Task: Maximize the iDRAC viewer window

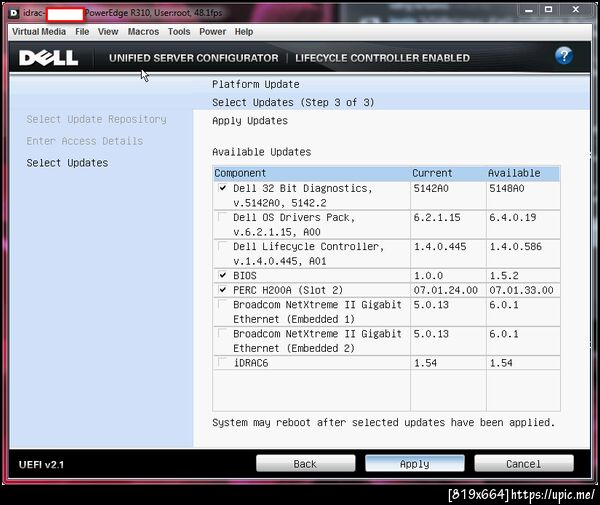Action: (x=548, y=10)
